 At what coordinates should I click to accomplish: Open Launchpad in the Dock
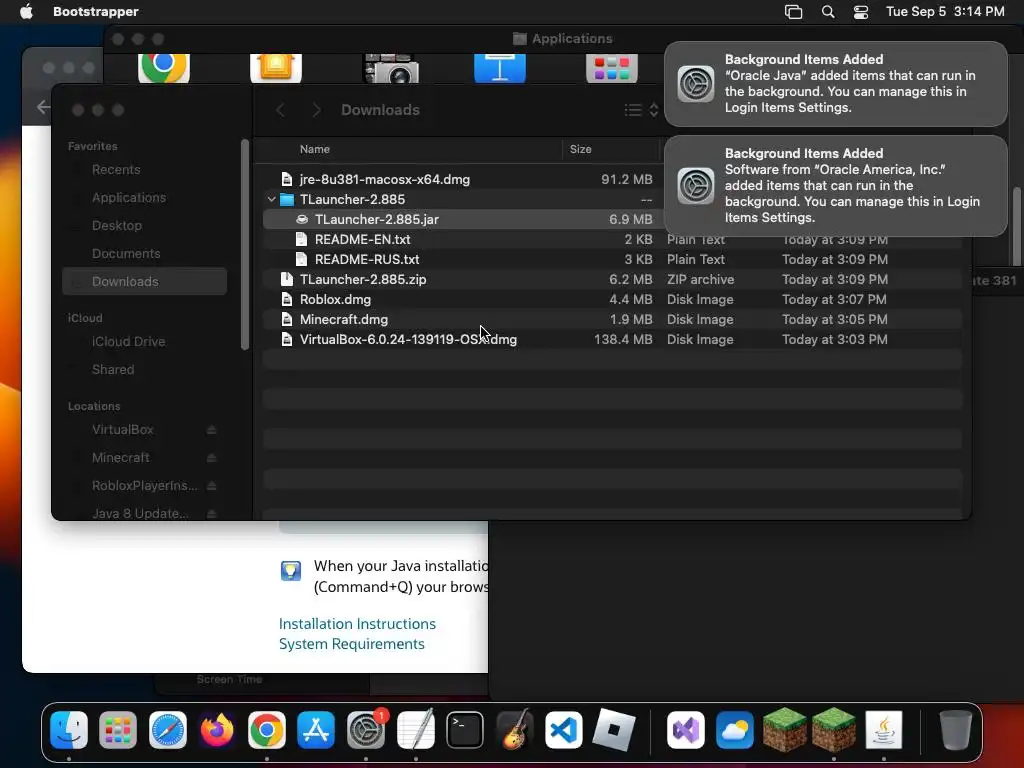coord(118,729)
